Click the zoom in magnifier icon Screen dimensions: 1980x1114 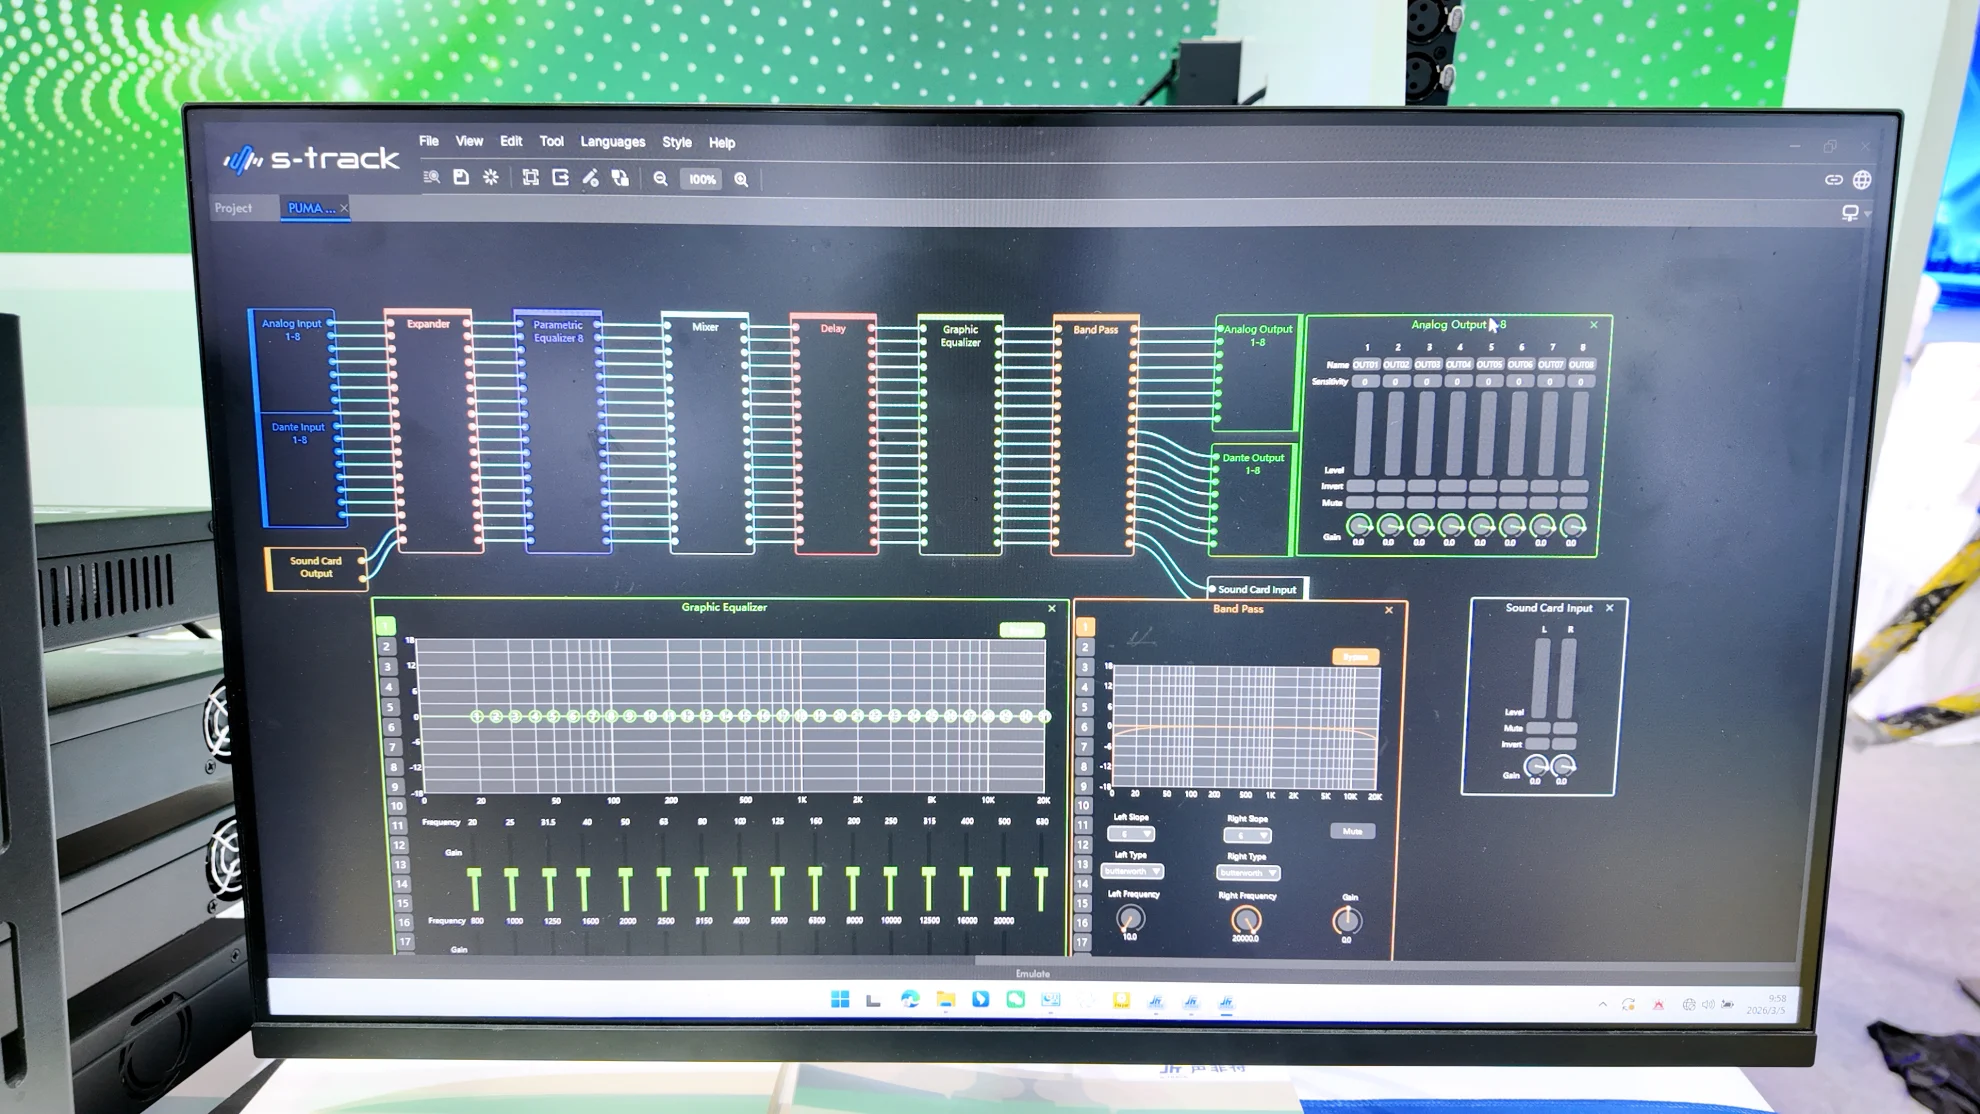(741, 179)
